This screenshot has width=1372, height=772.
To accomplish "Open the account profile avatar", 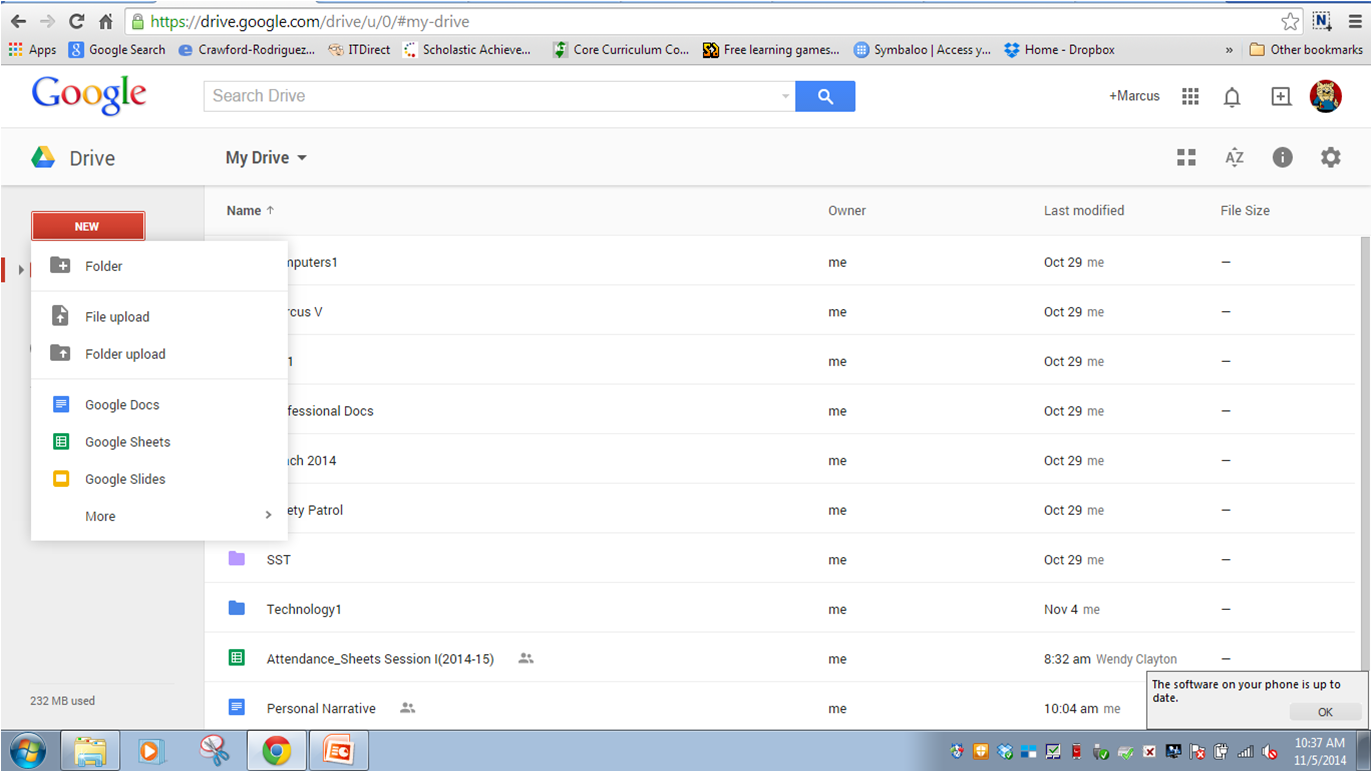I will [x=1326, y=96].
